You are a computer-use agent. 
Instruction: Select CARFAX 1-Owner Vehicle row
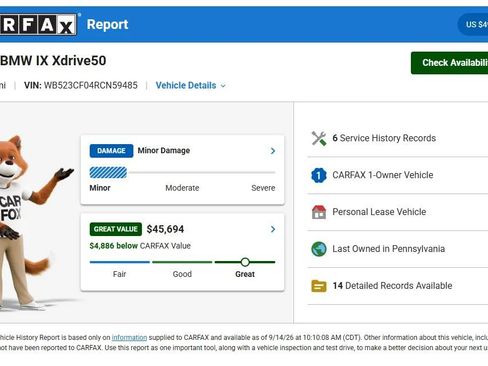point(398,175)
